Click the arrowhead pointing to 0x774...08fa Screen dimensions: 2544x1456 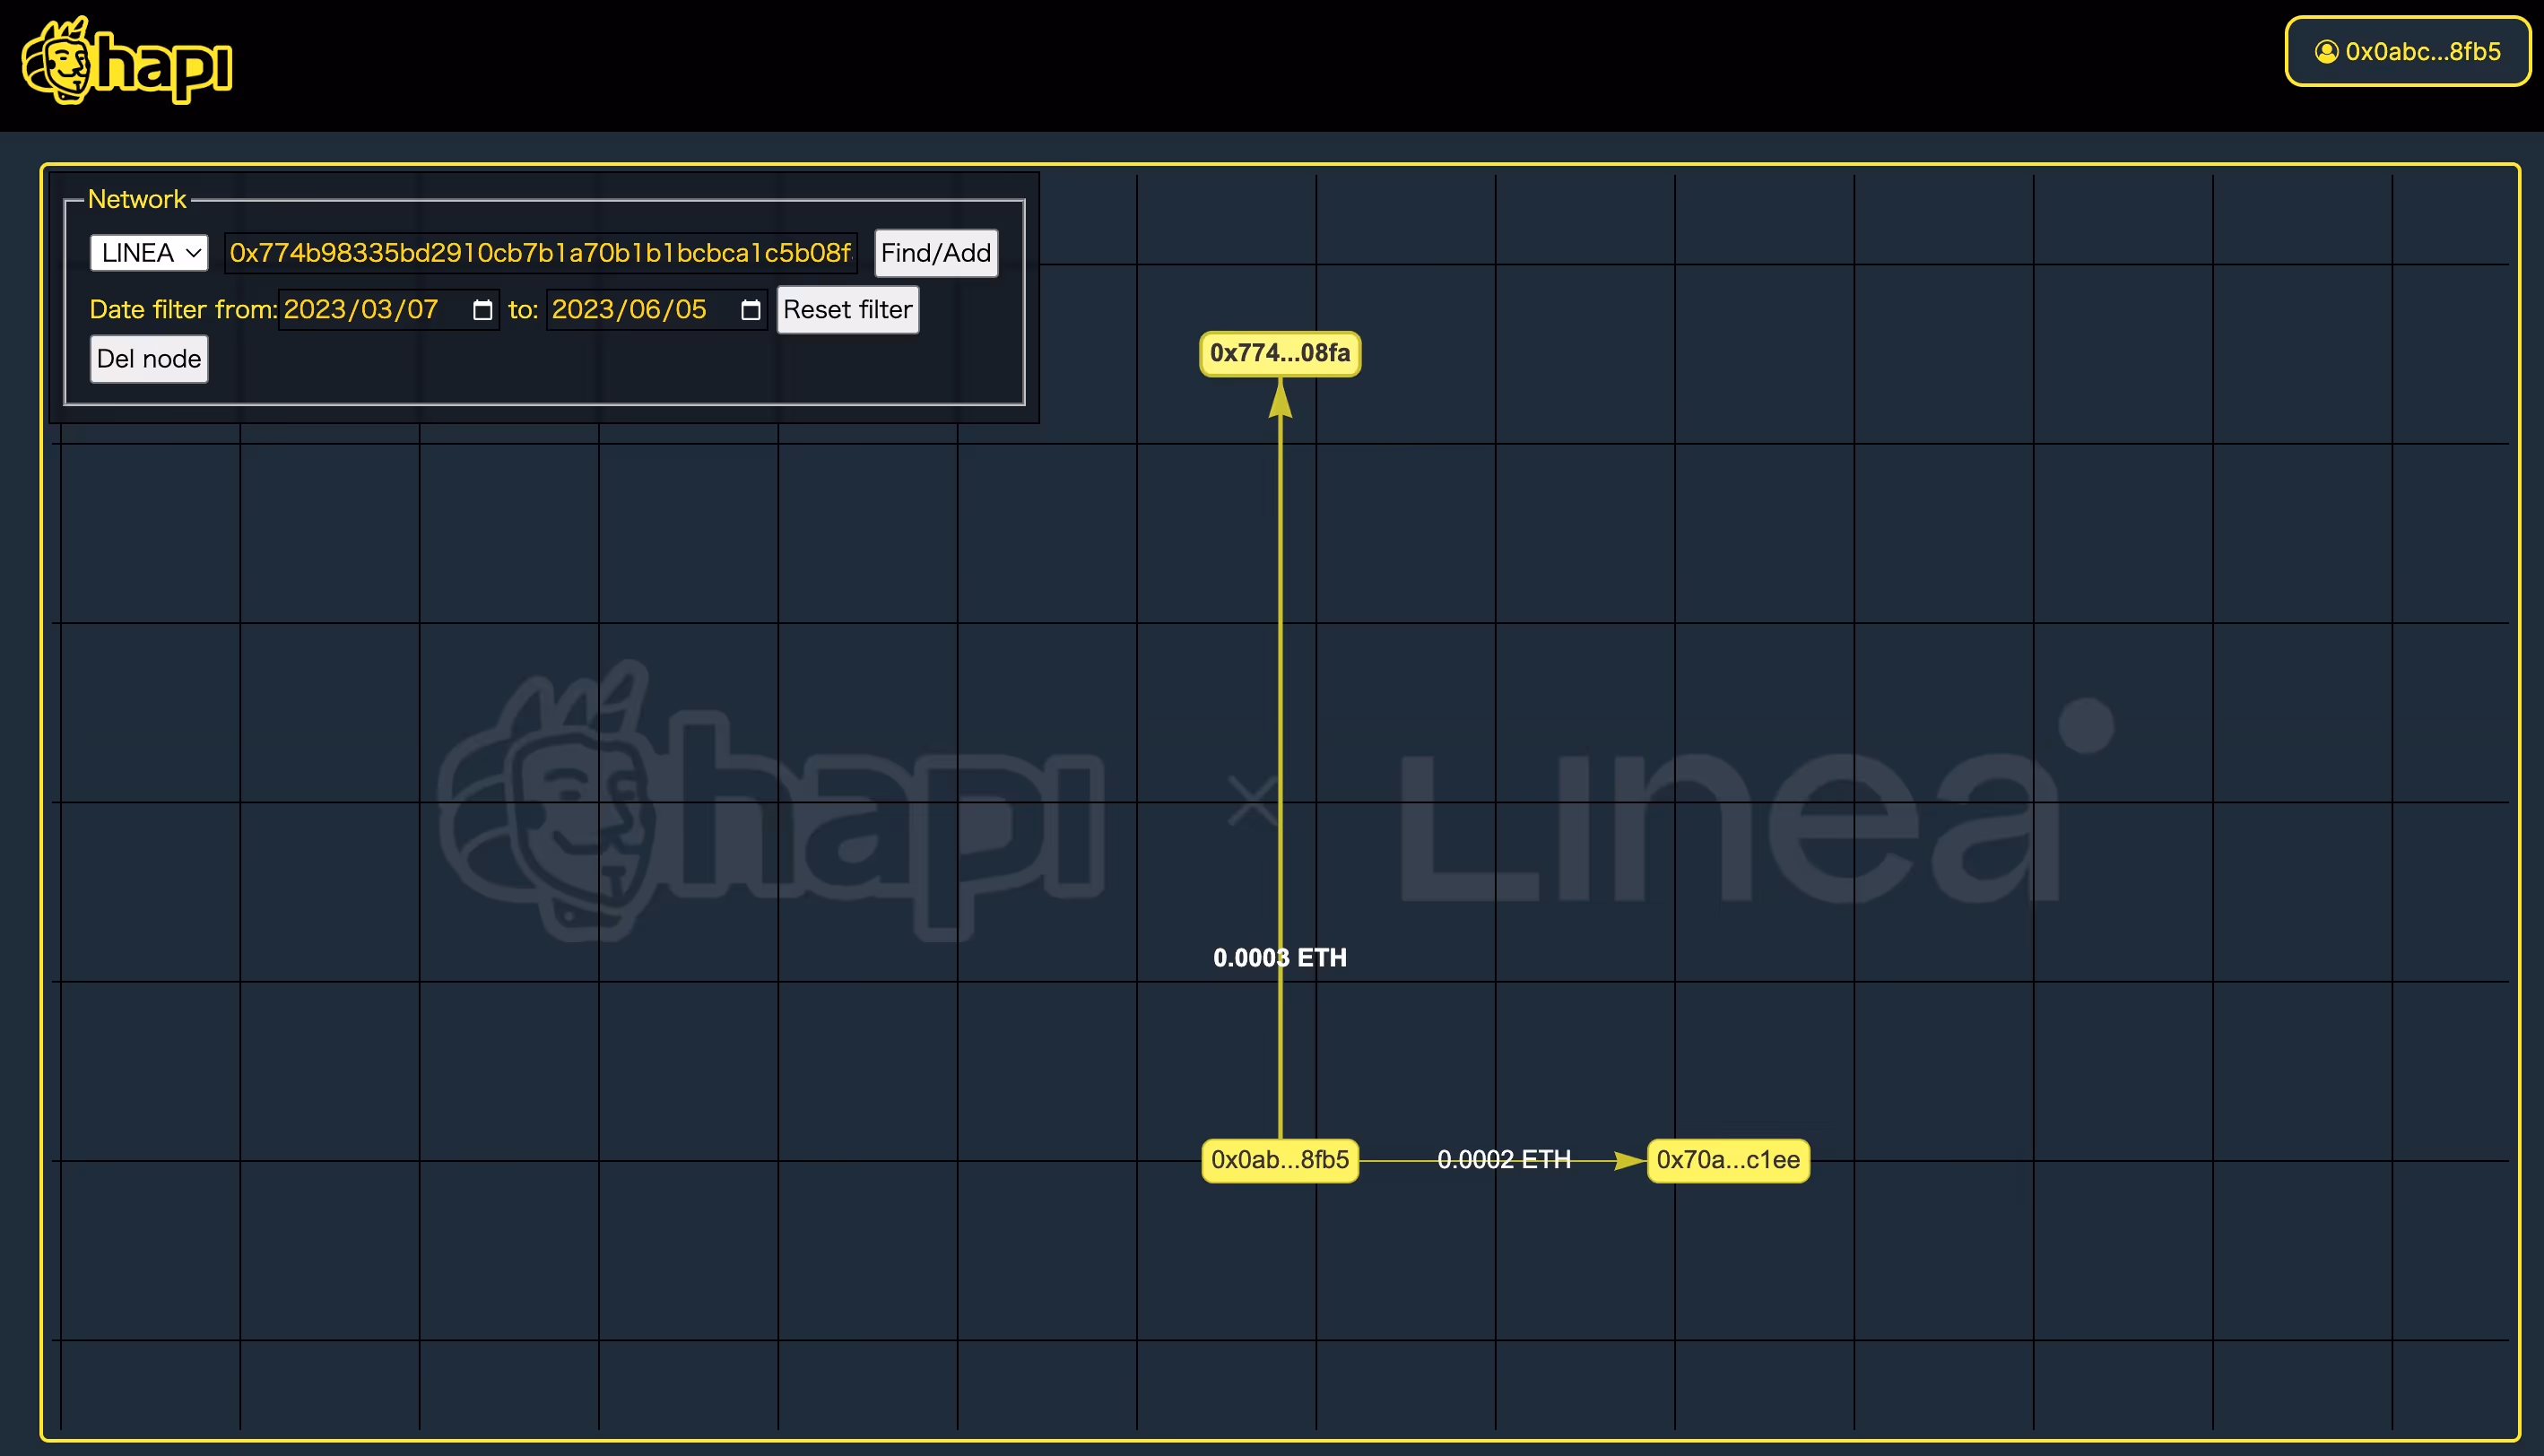point(1280,398)
